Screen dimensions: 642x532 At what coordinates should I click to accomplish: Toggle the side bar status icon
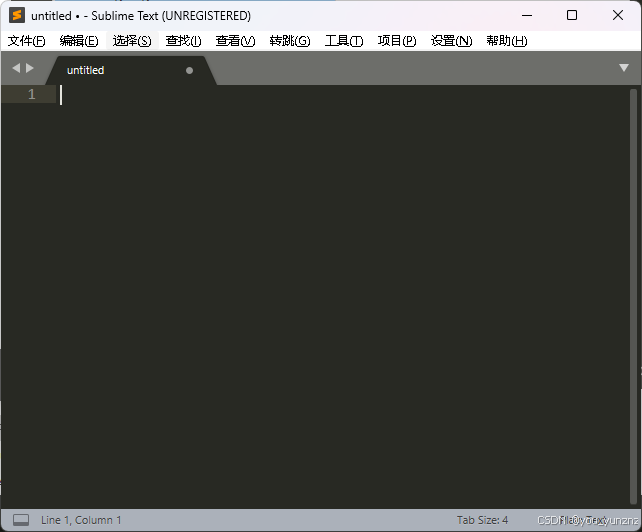[21, 520]
